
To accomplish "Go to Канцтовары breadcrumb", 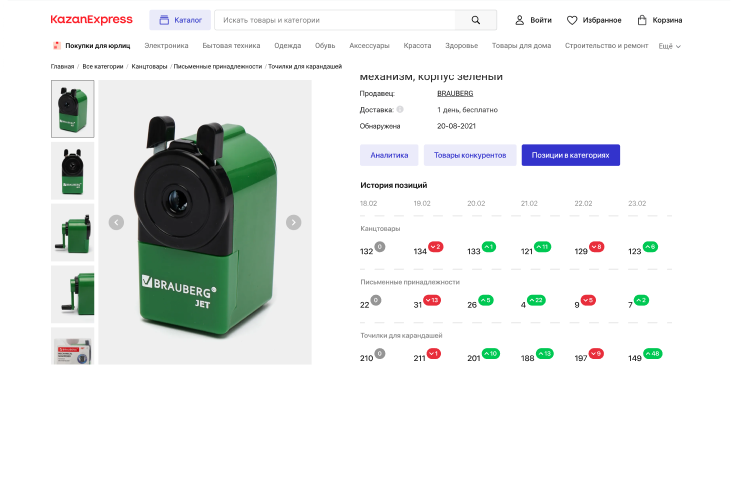I will (x=149, y=66).
